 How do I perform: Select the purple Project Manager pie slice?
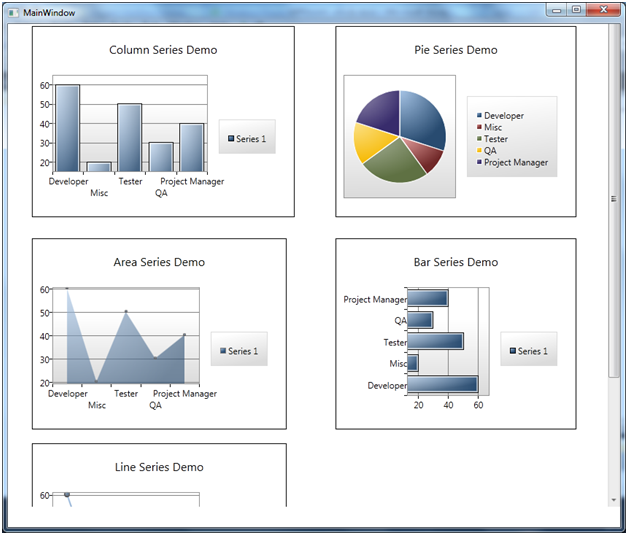380,113
